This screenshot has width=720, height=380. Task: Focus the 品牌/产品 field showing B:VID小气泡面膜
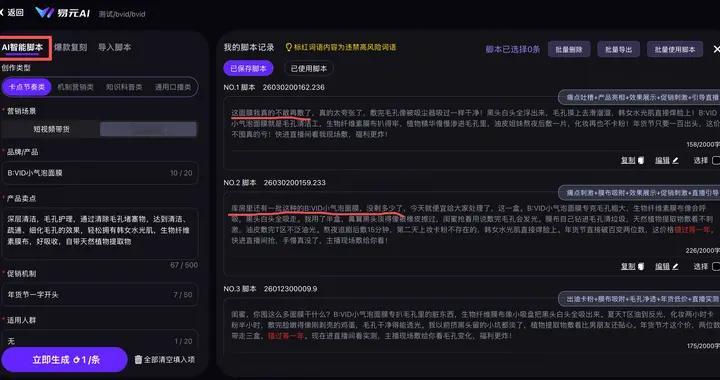[x=100, y=173]
